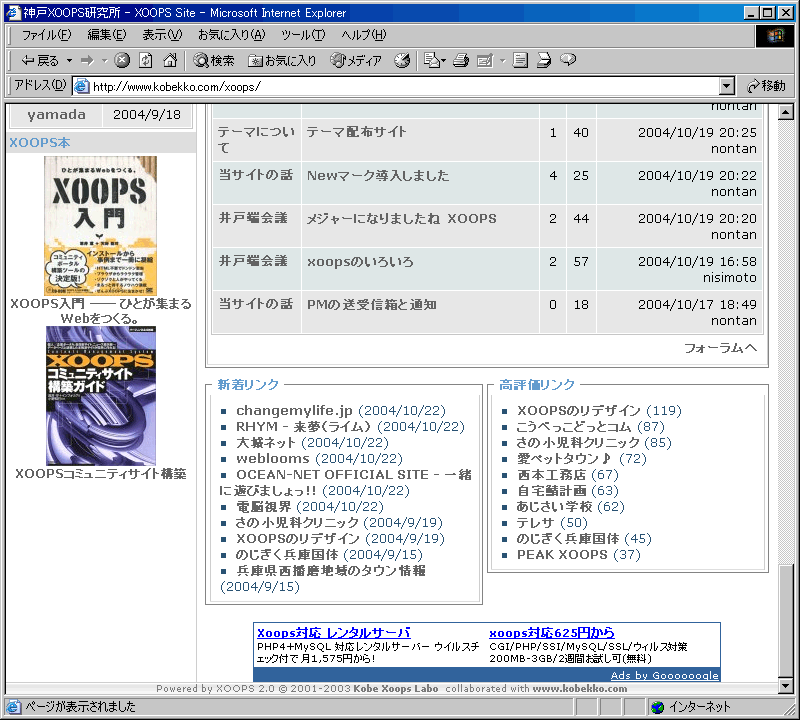This screenshot has height=720, width=800.
Task: Open the Back history dropdown arrow
Action: pyautogui.click(x=69, y=61)
